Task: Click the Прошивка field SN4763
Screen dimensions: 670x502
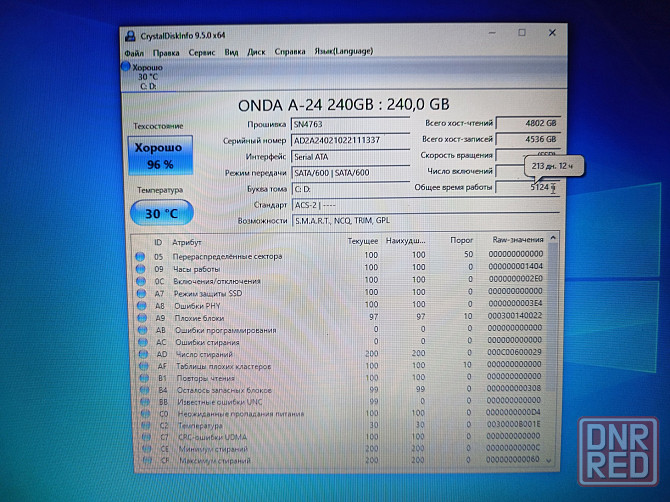Action: coord(350,124)
